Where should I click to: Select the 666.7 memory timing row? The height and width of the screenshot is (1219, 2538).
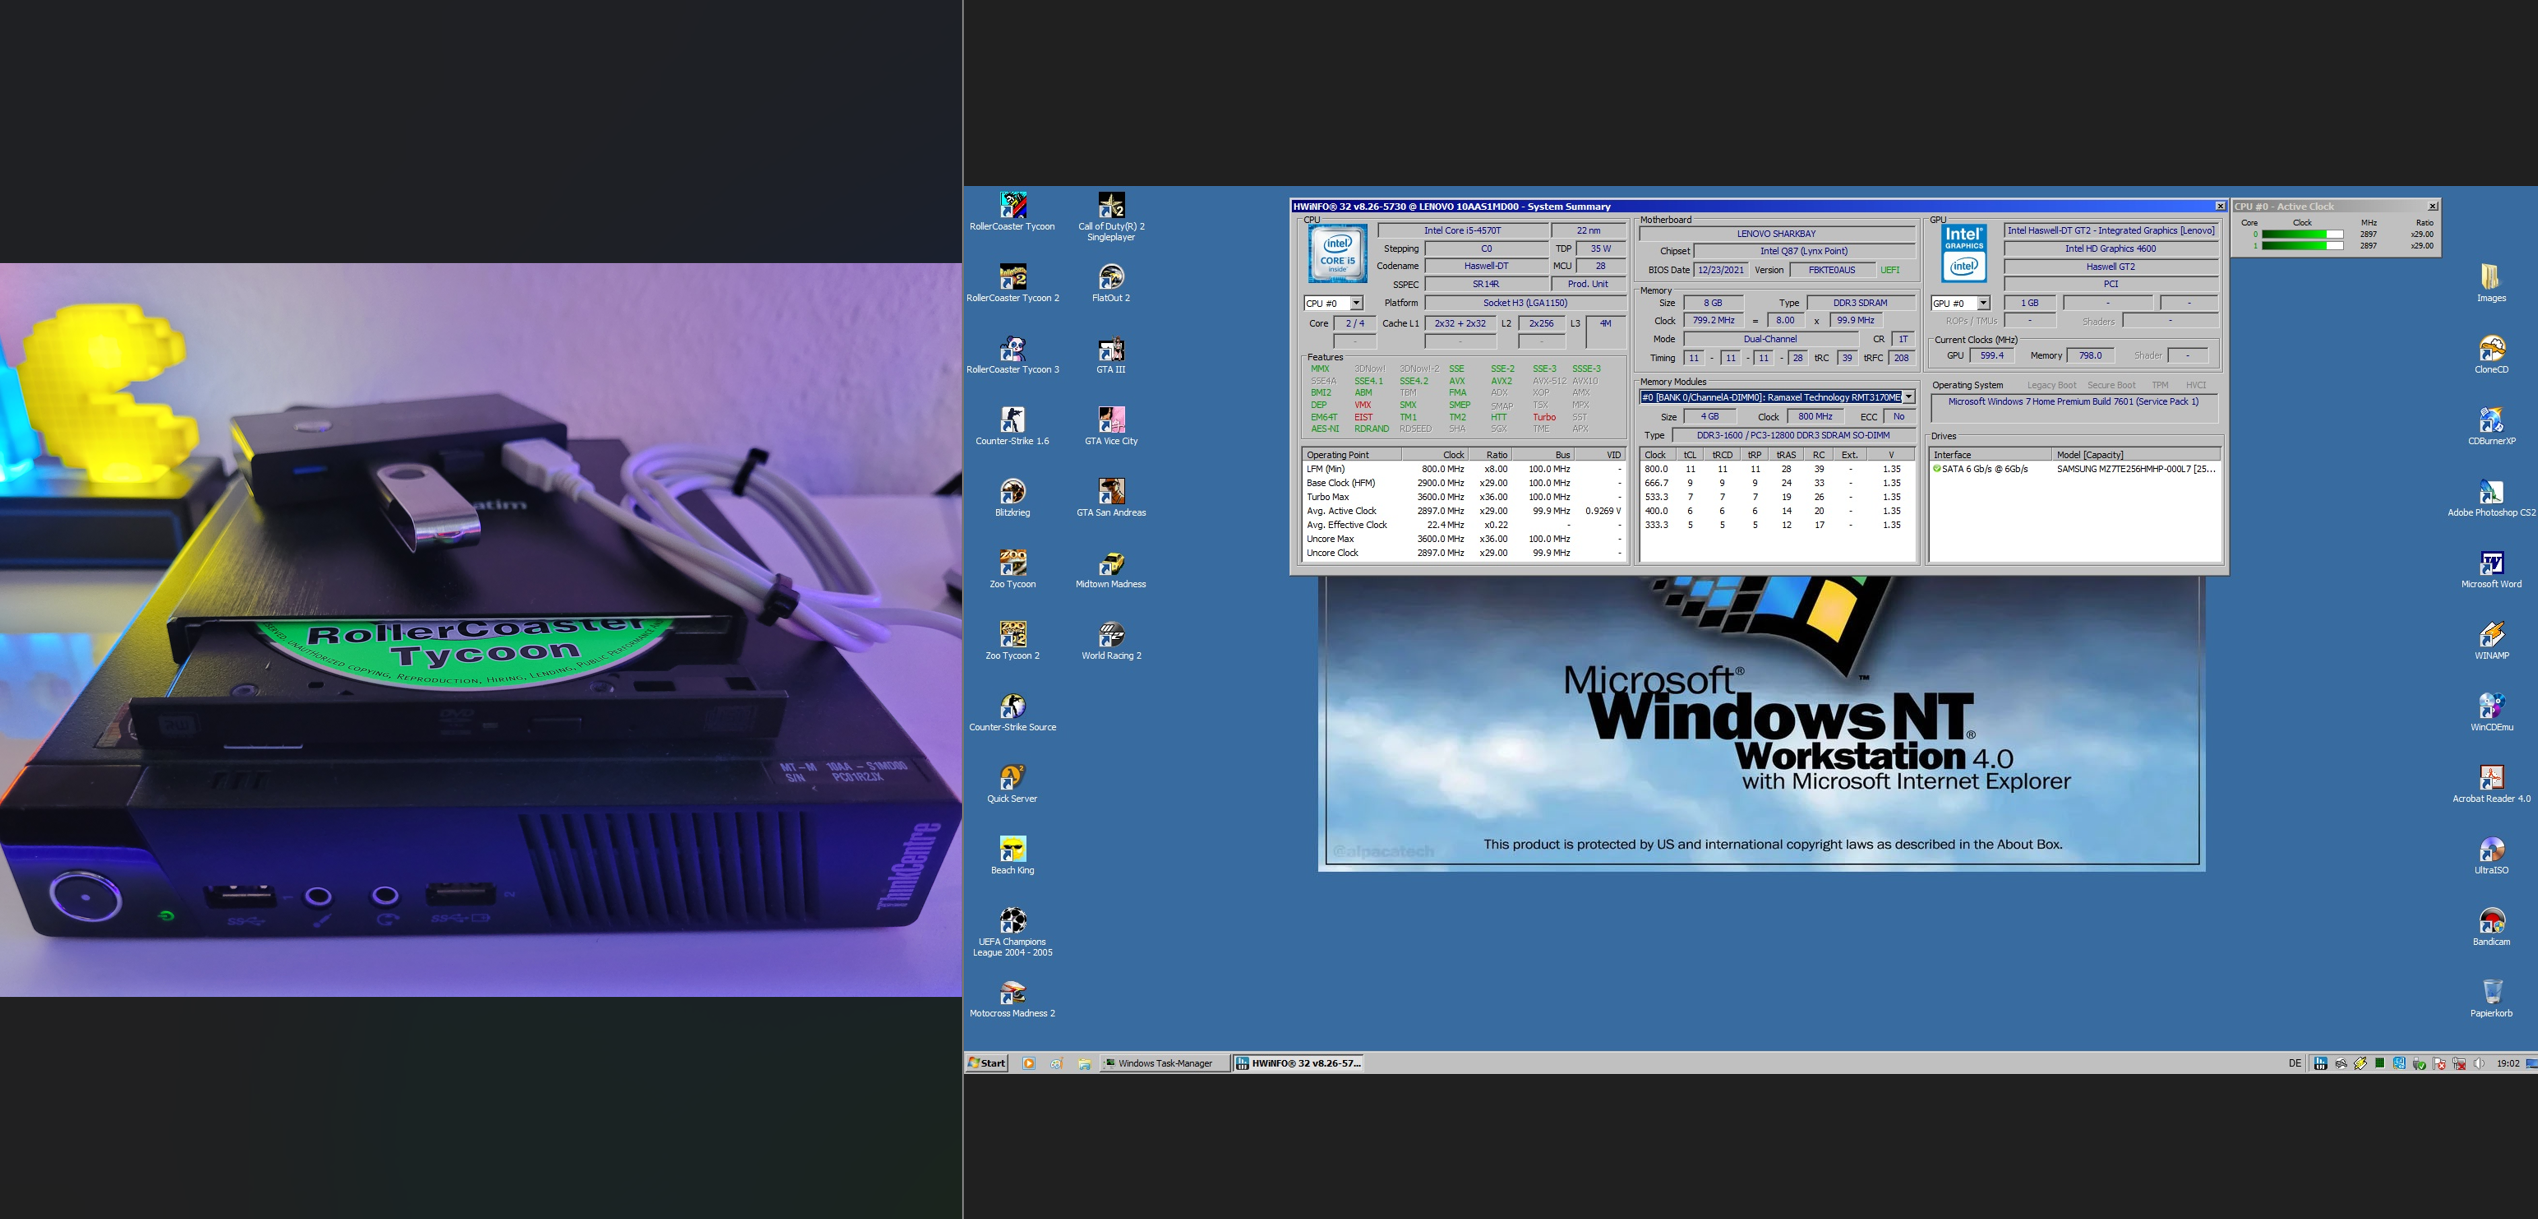point(1777,483)
